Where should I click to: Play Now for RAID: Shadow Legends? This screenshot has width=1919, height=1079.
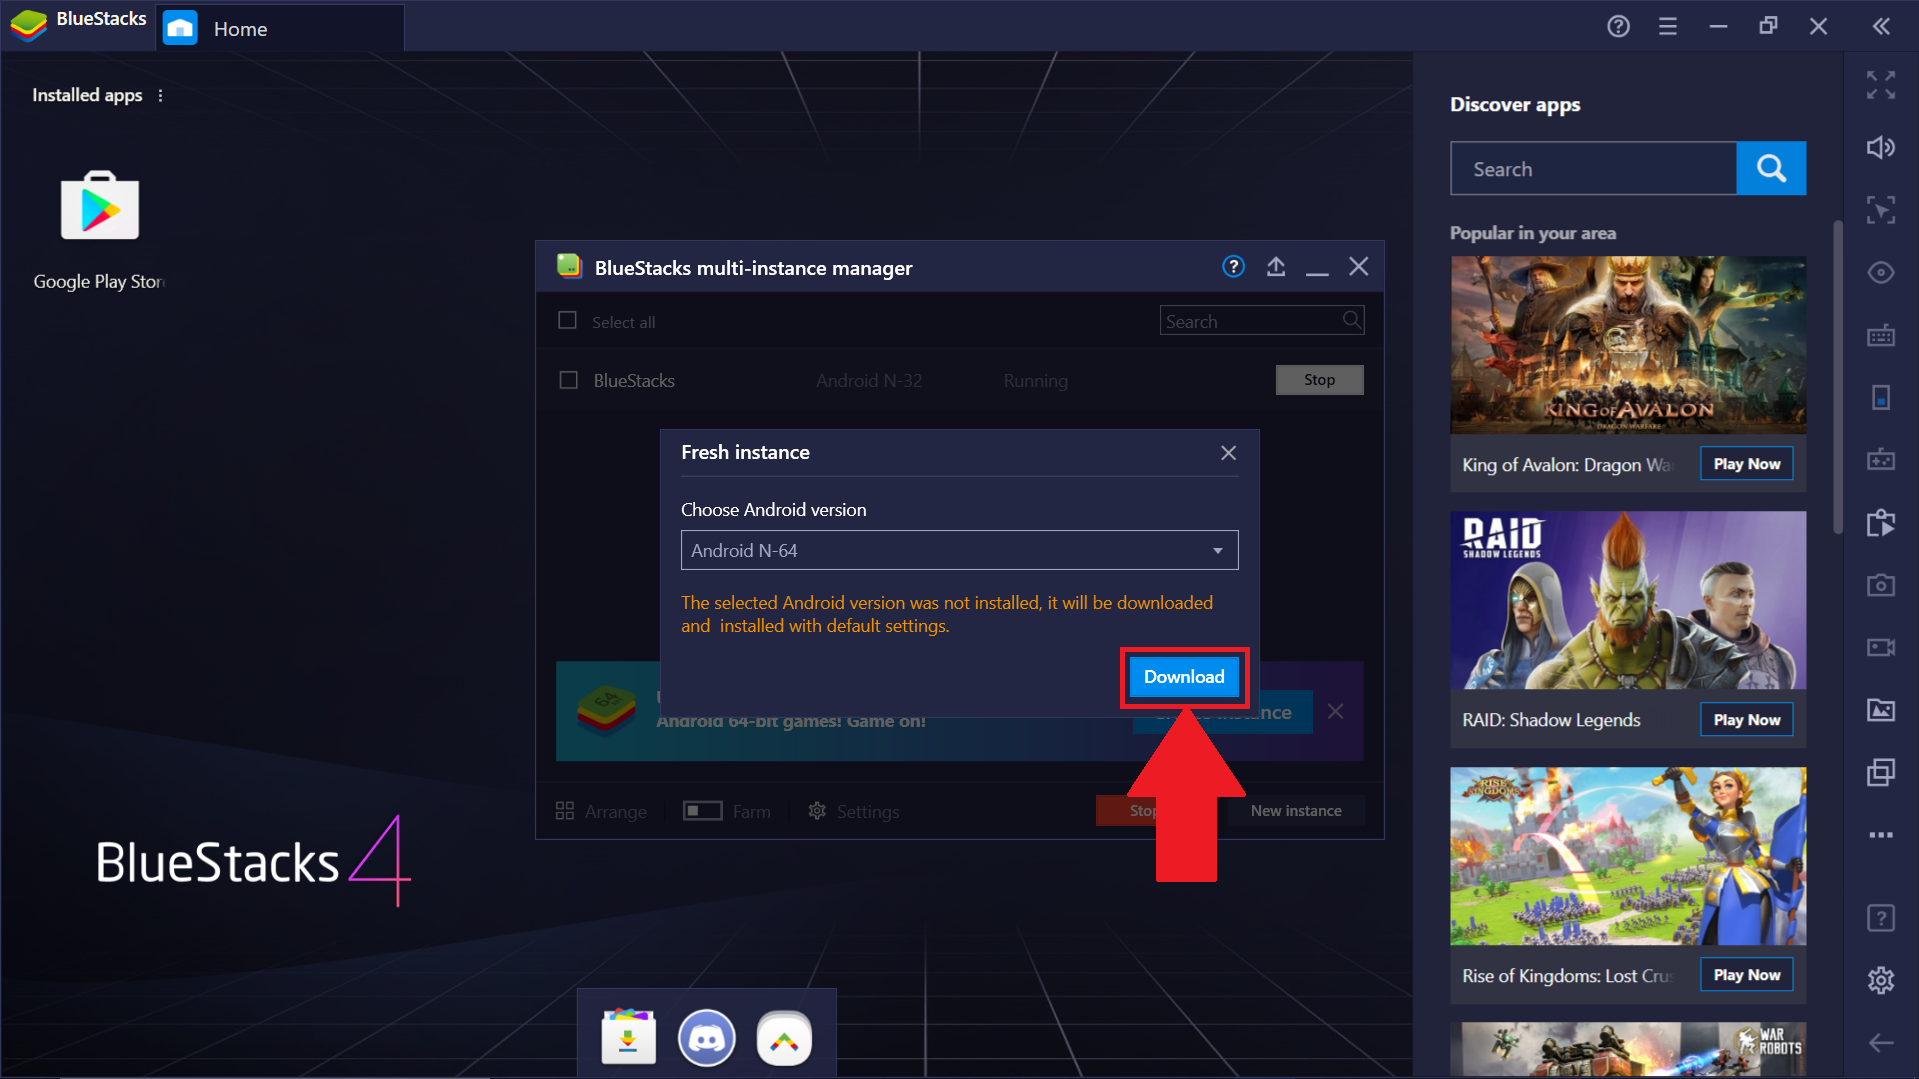1746,720
